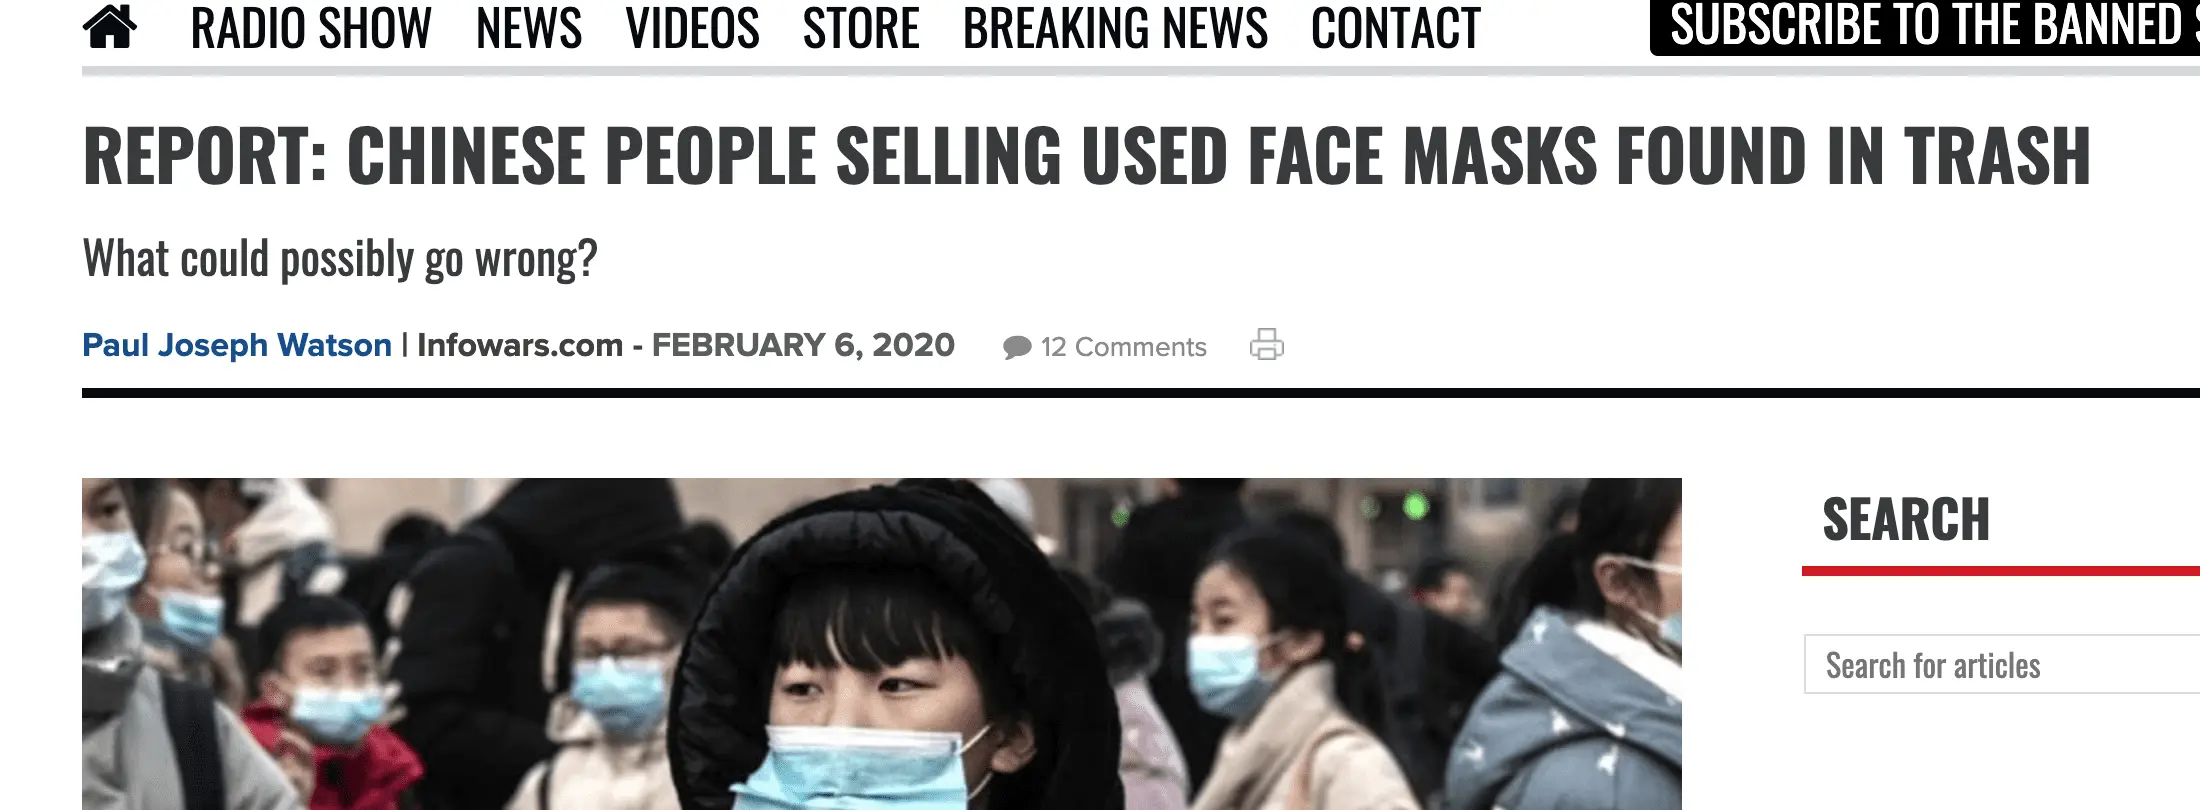Click the article headline about face masks
Screen dimensions: 2200x810
(1086, 156)
